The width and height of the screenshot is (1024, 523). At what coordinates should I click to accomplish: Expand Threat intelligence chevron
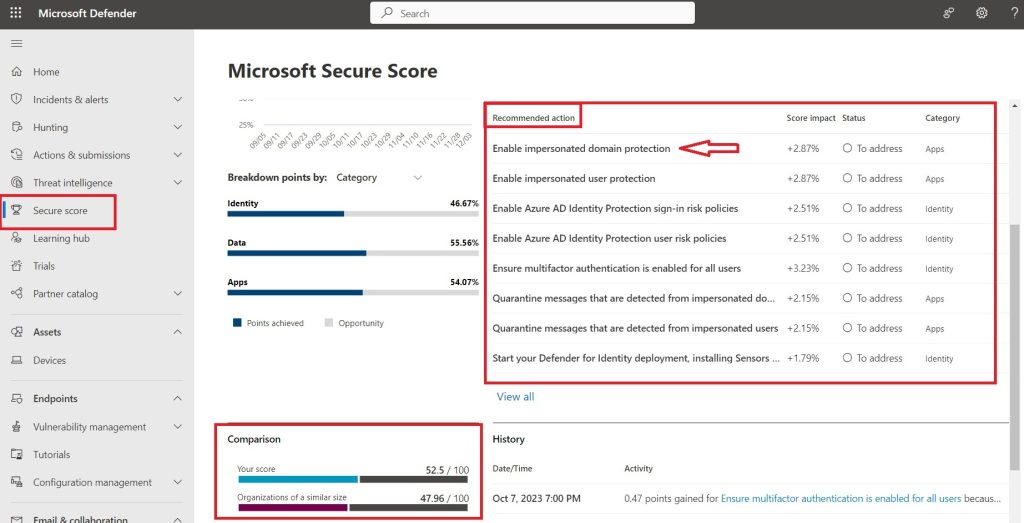pos(178,183)
